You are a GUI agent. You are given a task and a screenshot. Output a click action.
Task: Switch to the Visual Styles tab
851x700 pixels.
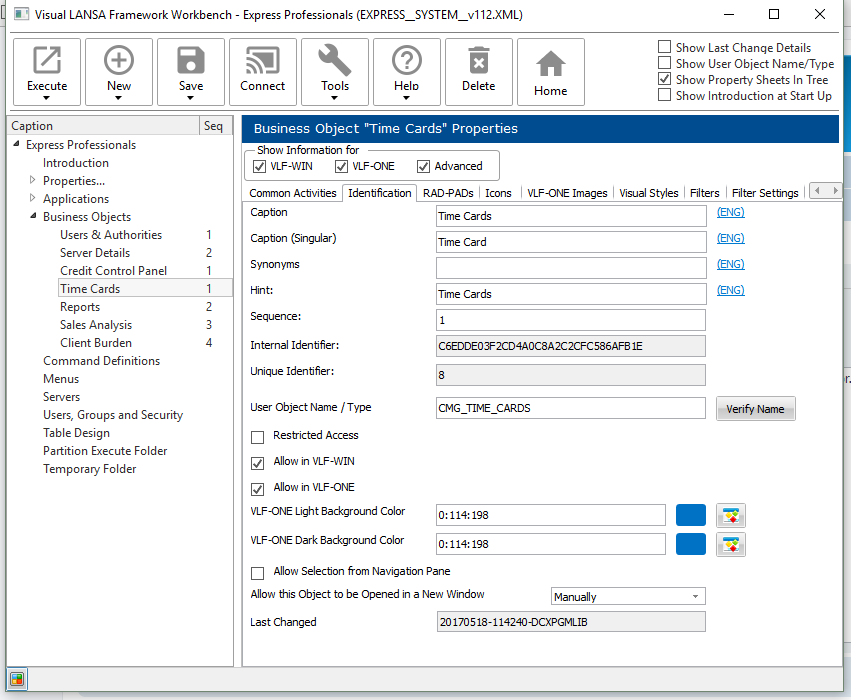coord(649,193)
